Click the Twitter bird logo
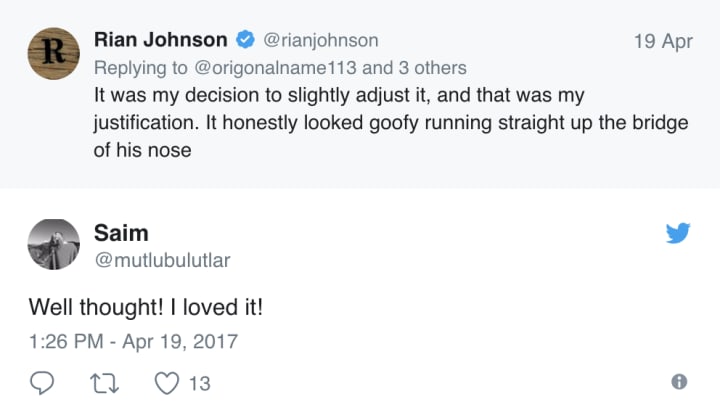The image size is (720, 415). click(x=678, y=234)
